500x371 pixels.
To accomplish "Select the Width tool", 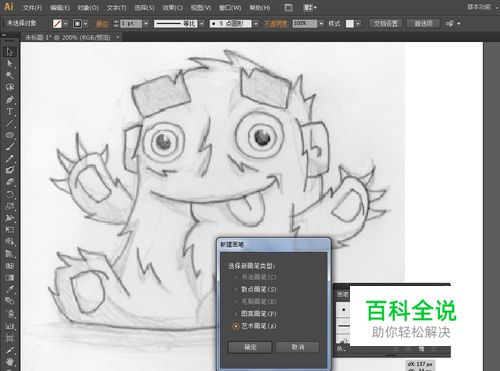I will click(10, 218).
